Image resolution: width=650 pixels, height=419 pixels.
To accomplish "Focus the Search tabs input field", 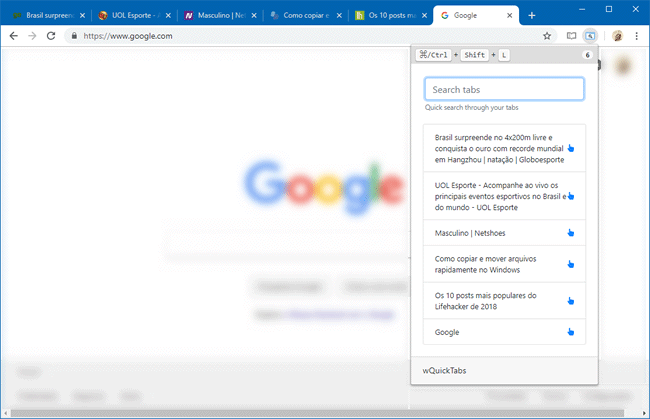I will tap(504, 89).
